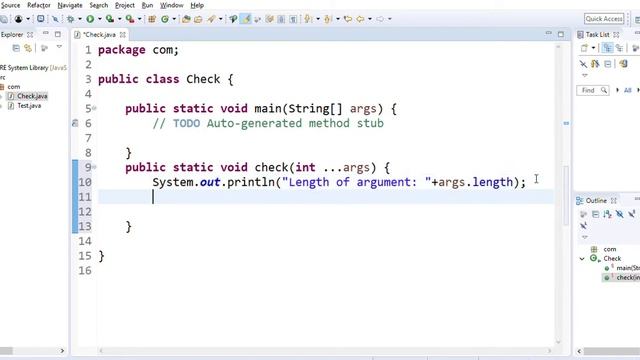The image size is (640, 360).
Task: Collapse All in Package Explorer
Action: [16, 48]
